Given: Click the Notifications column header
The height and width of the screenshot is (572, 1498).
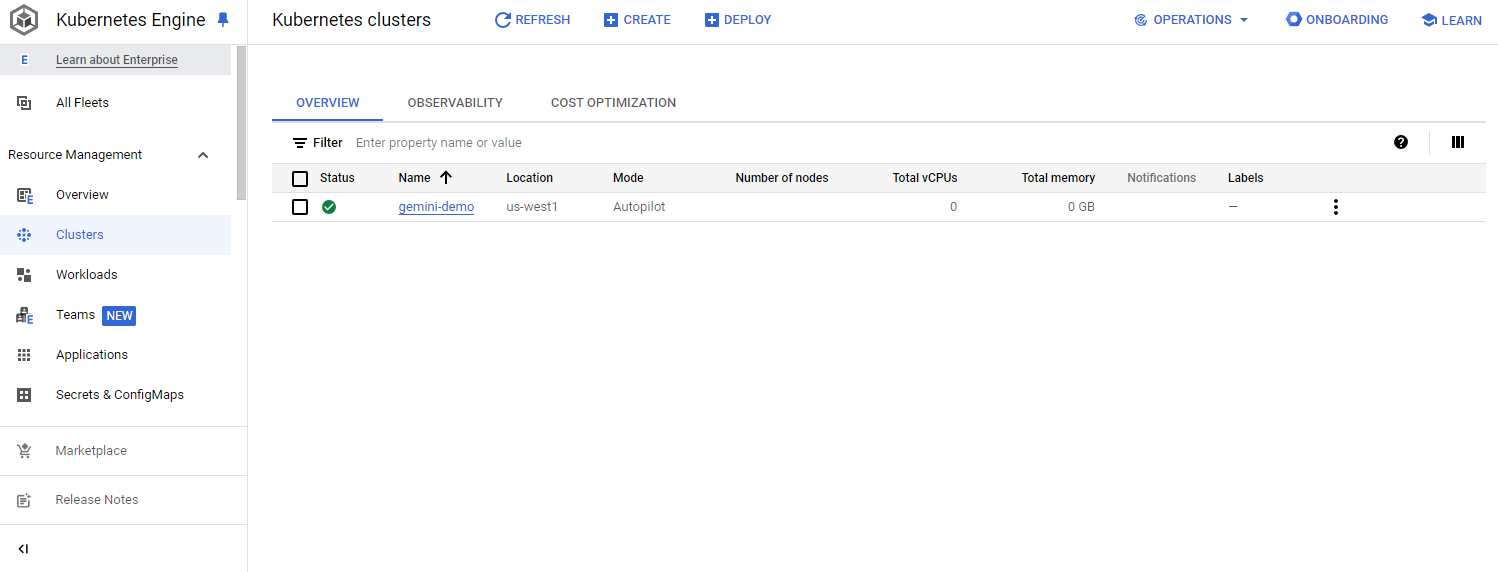Looking at the screenshot, I should (1161, 178).
